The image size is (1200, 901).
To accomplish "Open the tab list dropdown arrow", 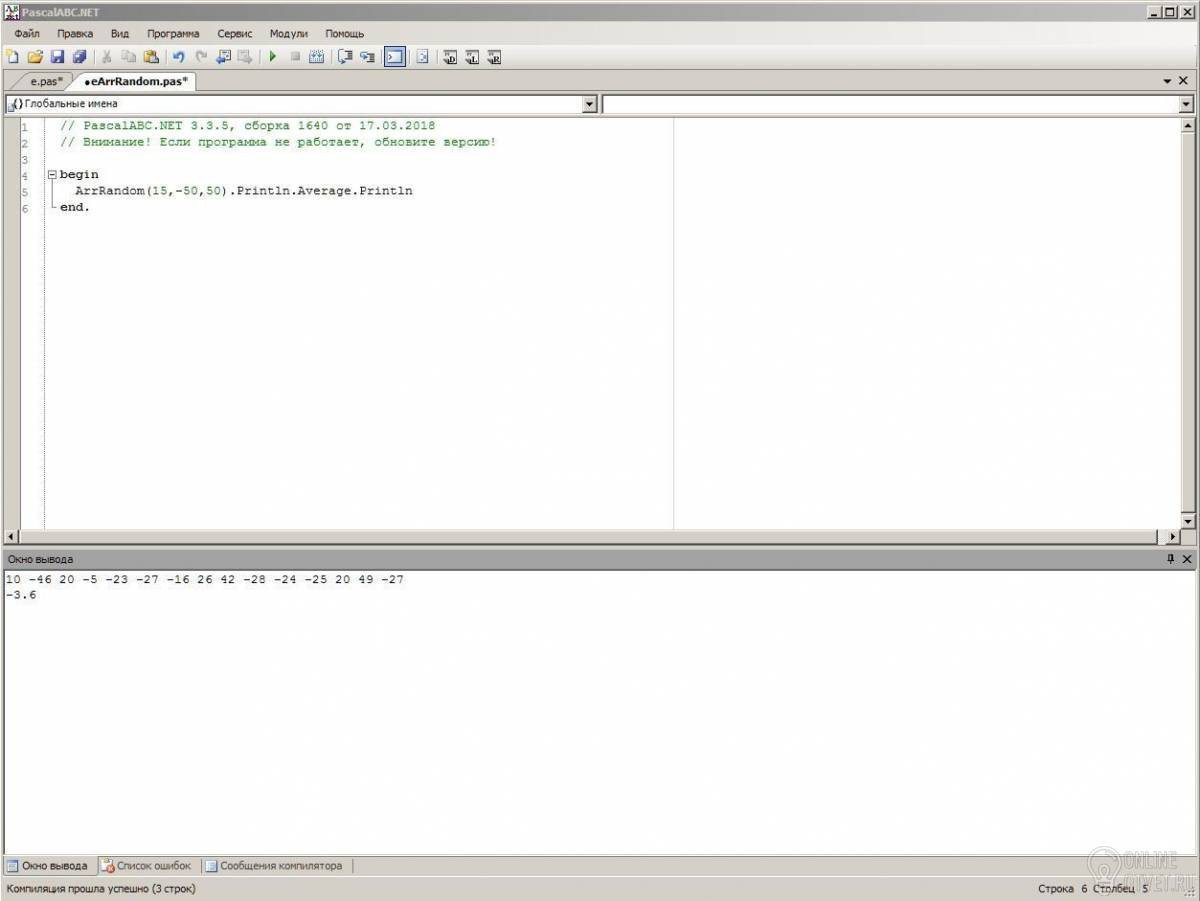I will (x=1168, y=81).
